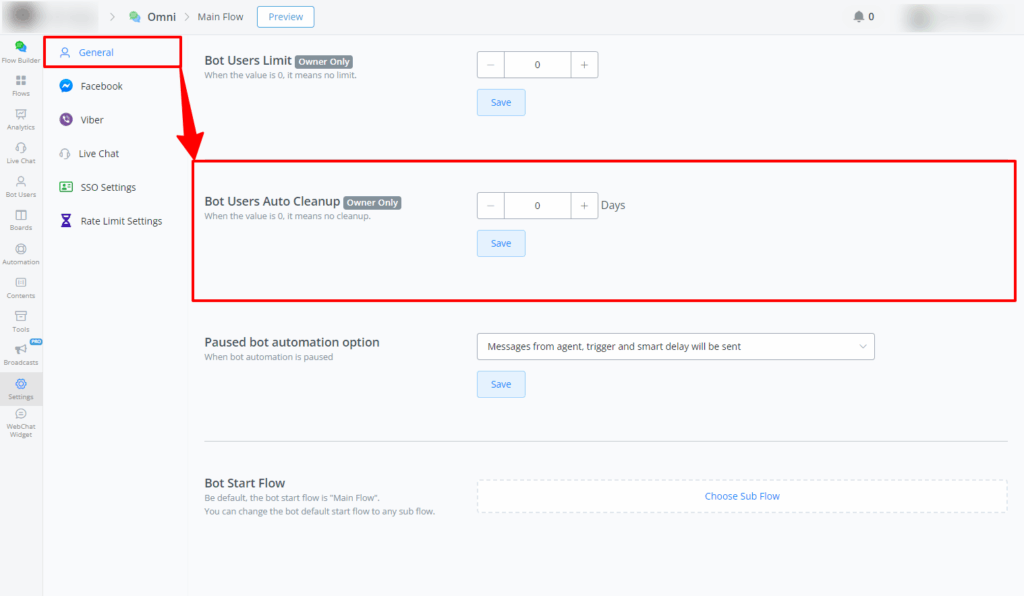Open WebChat Widget from sidebar
Screen dimensions: 1024x596
[x=21, y=417]
